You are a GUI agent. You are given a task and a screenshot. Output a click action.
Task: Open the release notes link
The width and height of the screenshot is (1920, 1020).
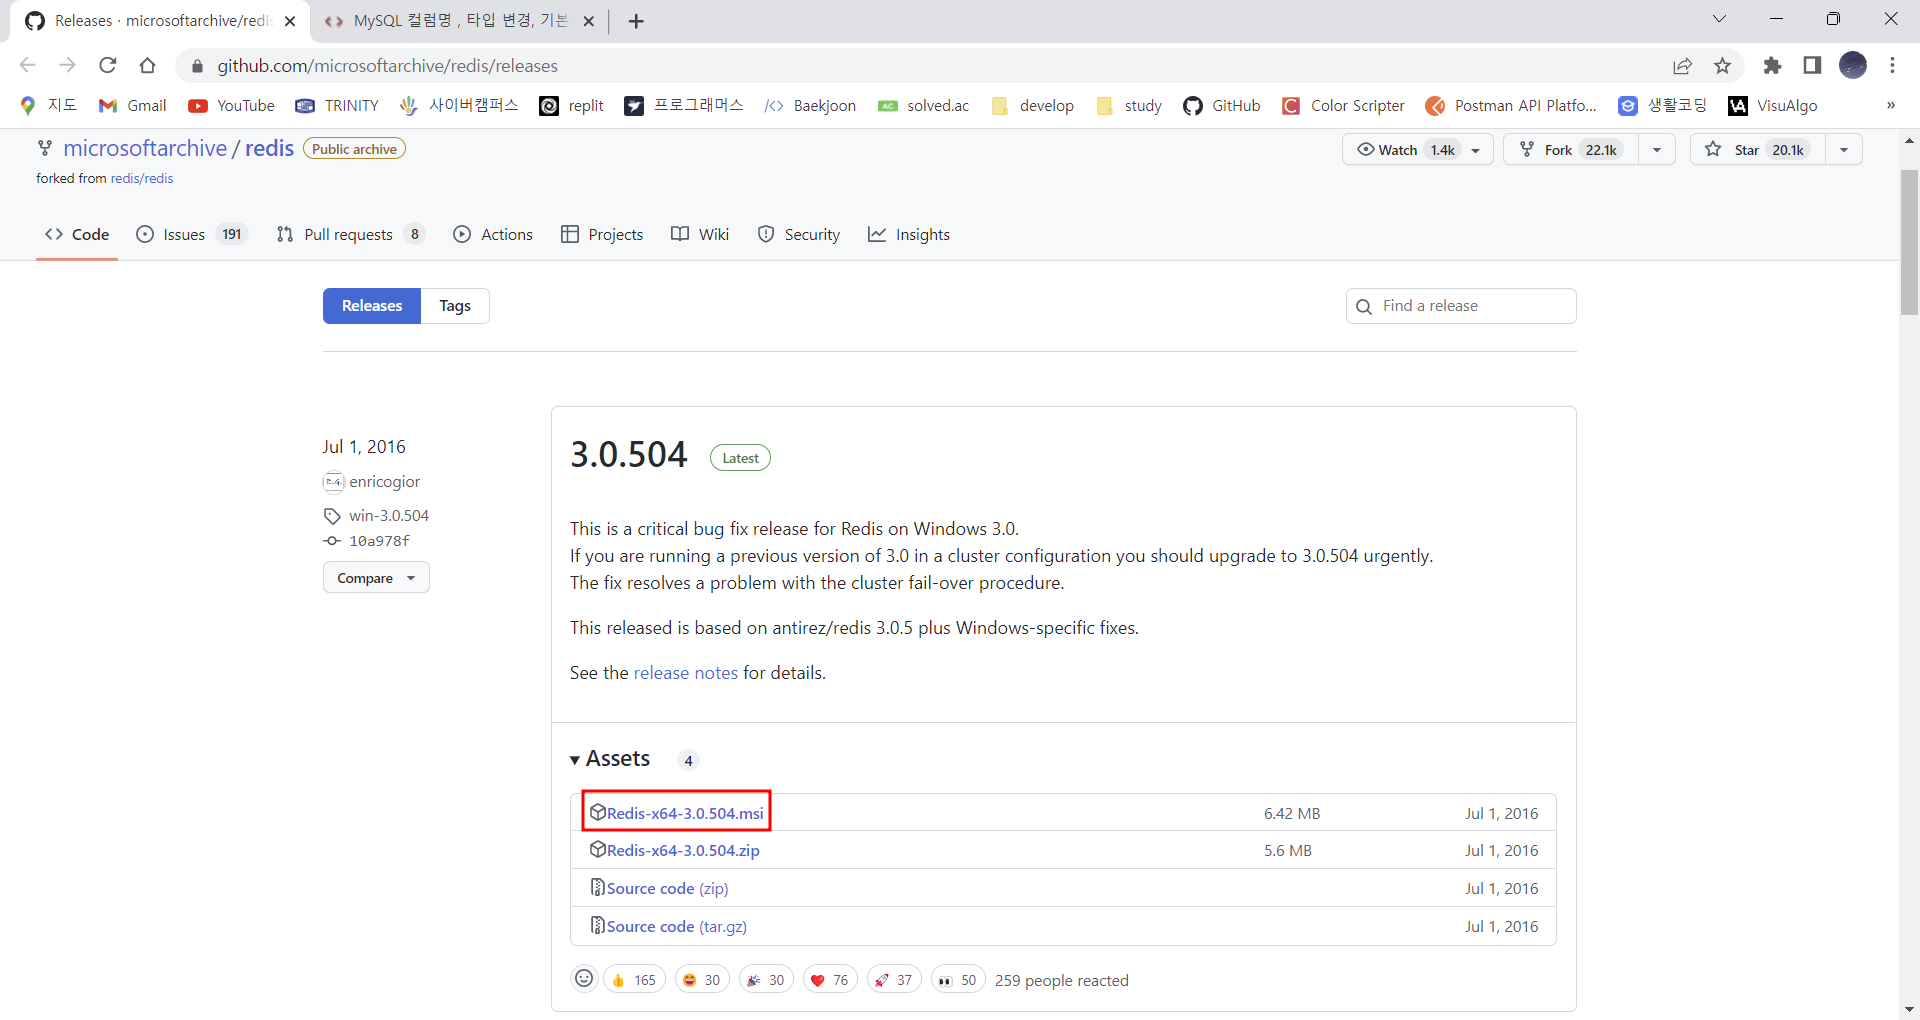coord(686,673)
